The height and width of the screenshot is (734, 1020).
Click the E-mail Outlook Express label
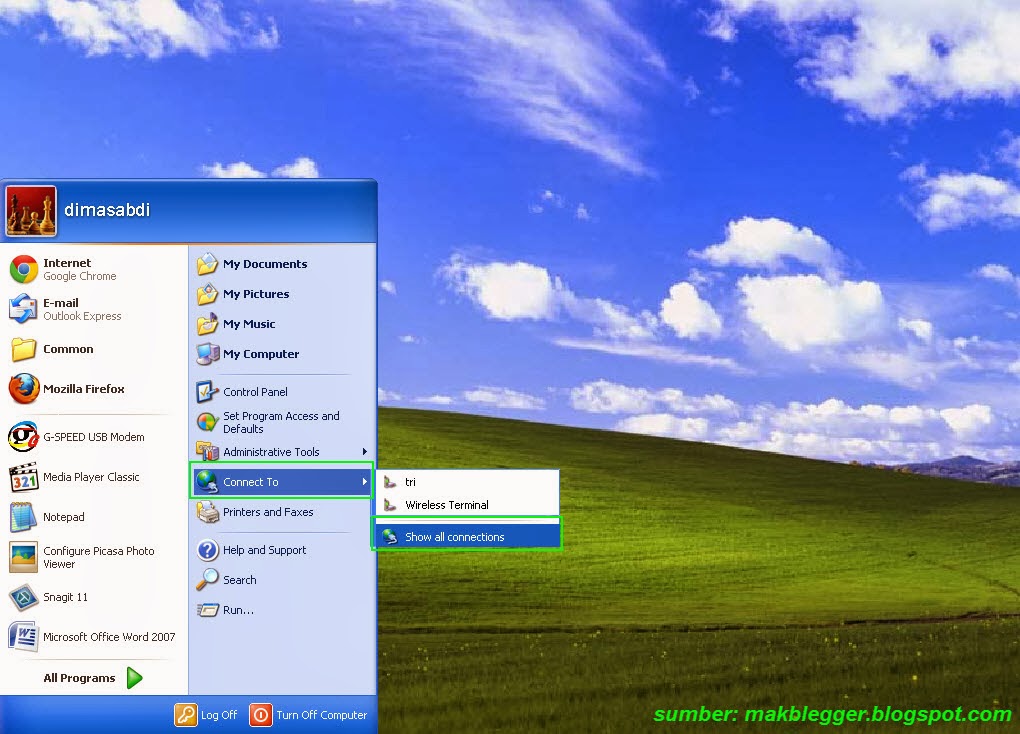coord(82,310)
